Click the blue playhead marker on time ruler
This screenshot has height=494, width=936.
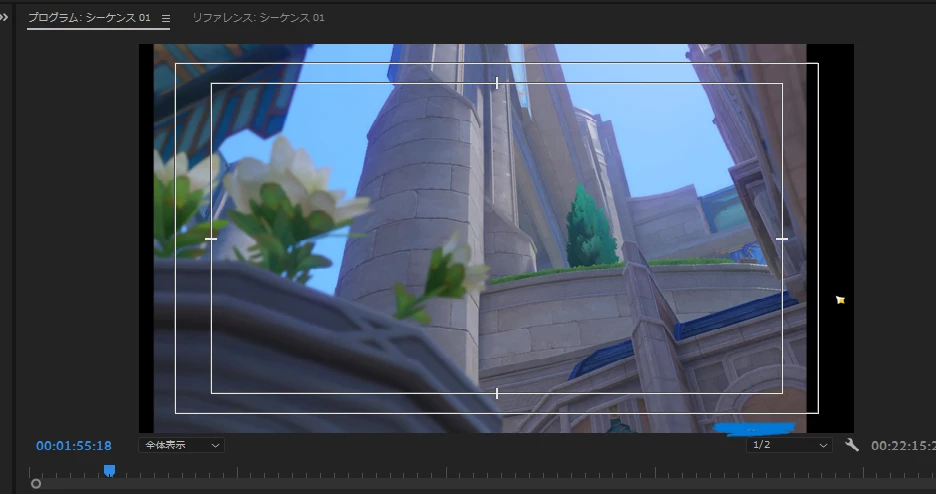click(x=109, y=471)
